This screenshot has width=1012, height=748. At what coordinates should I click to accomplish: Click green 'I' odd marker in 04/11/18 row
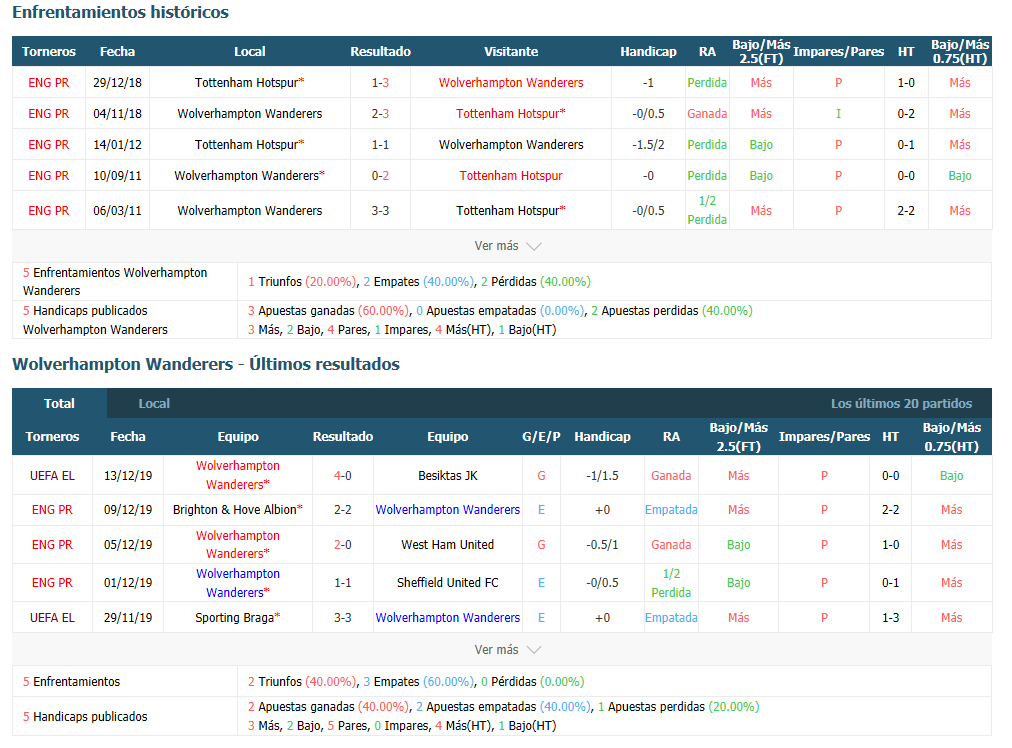coord(838,114)
